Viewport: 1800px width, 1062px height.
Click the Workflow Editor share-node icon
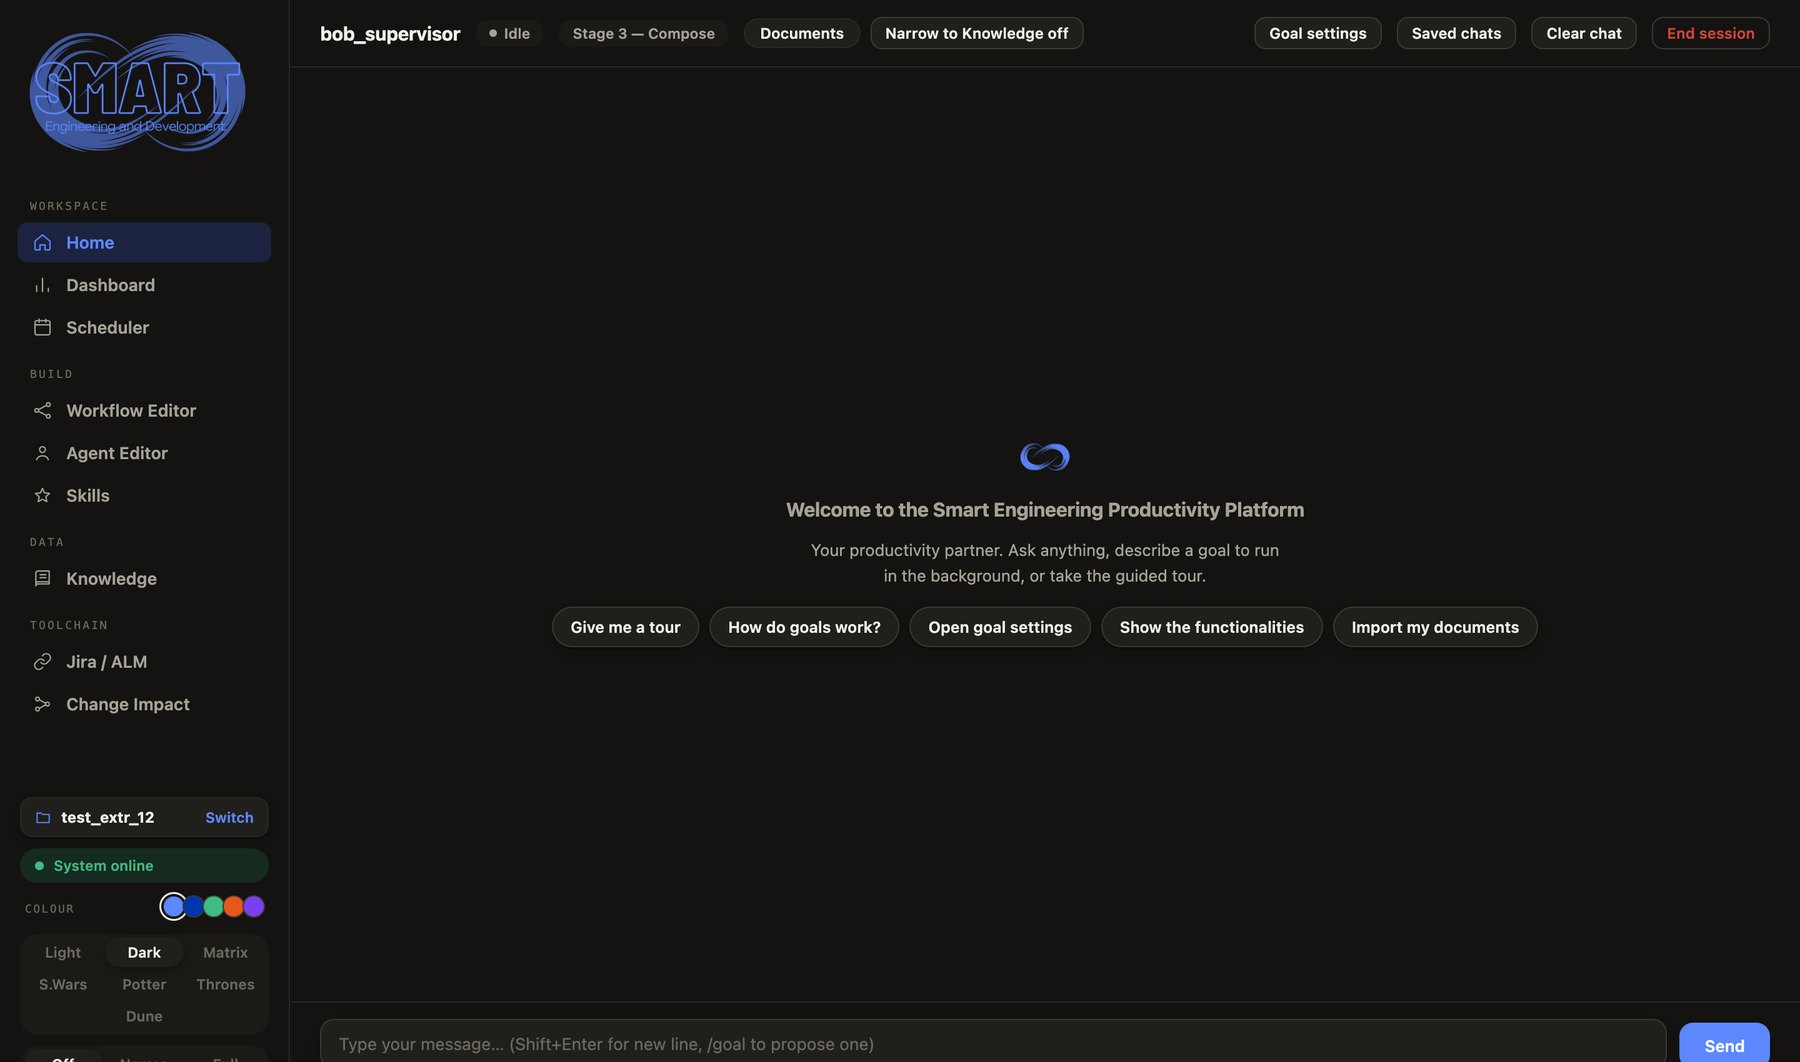click(x=42, y=411)
